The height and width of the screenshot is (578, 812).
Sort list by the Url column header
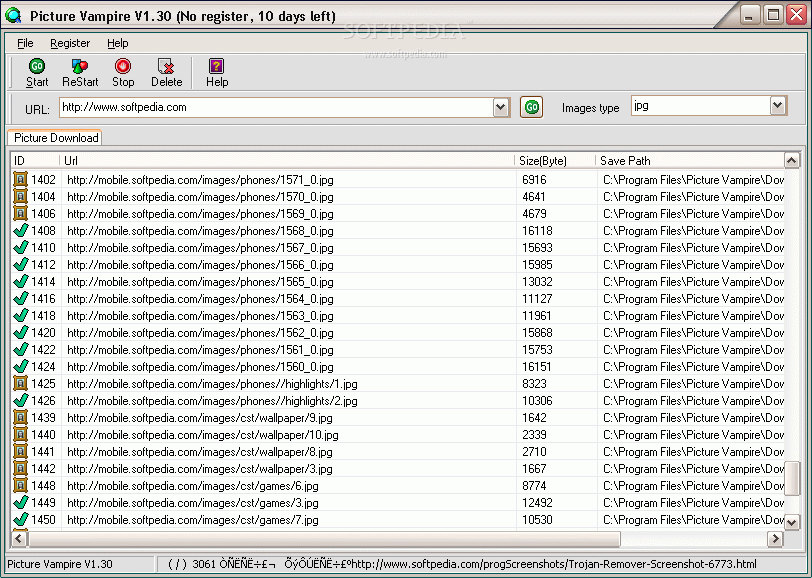pos(287,161)
